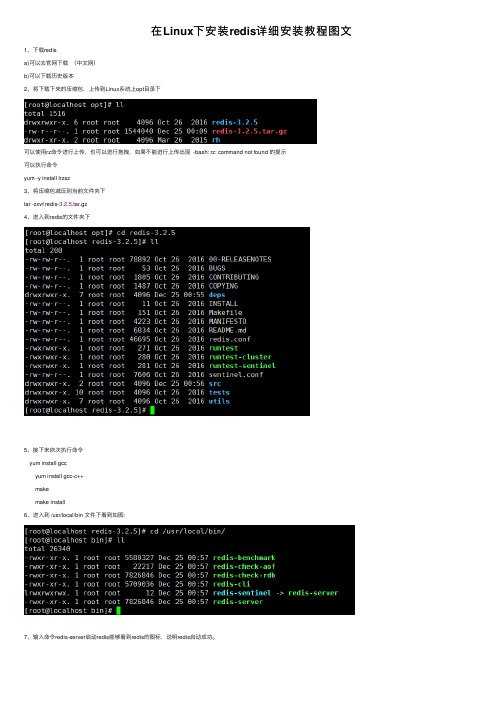
Task: Click file name 'redis.conf'
Action: coord(230,339)
